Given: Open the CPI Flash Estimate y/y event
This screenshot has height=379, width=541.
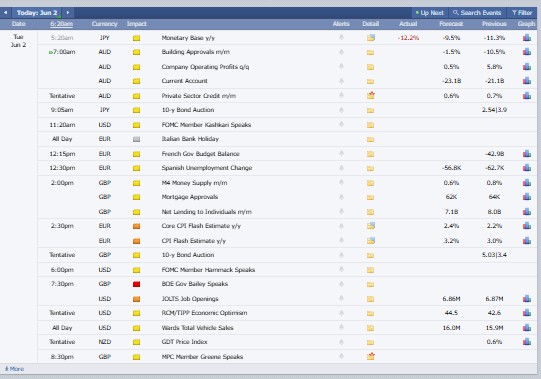Looking at the screenshot, I should (194, 241).
